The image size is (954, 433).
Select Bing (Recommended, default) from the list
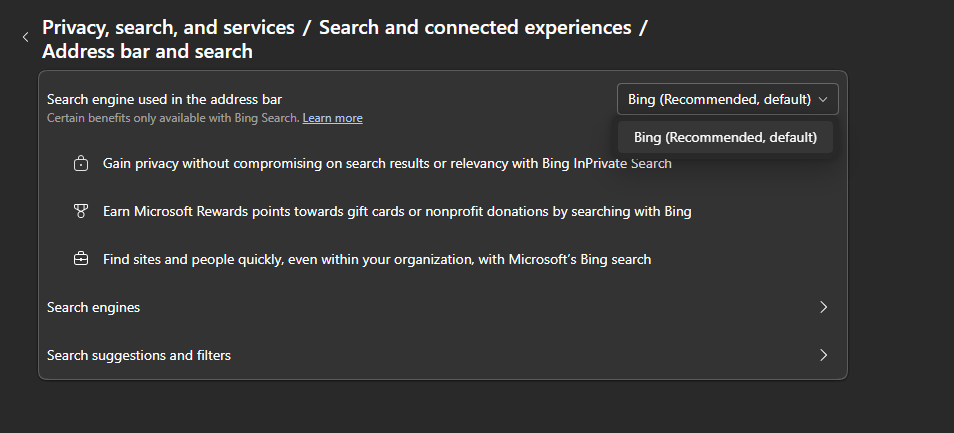pyautogui.click(x=725, y=137)
